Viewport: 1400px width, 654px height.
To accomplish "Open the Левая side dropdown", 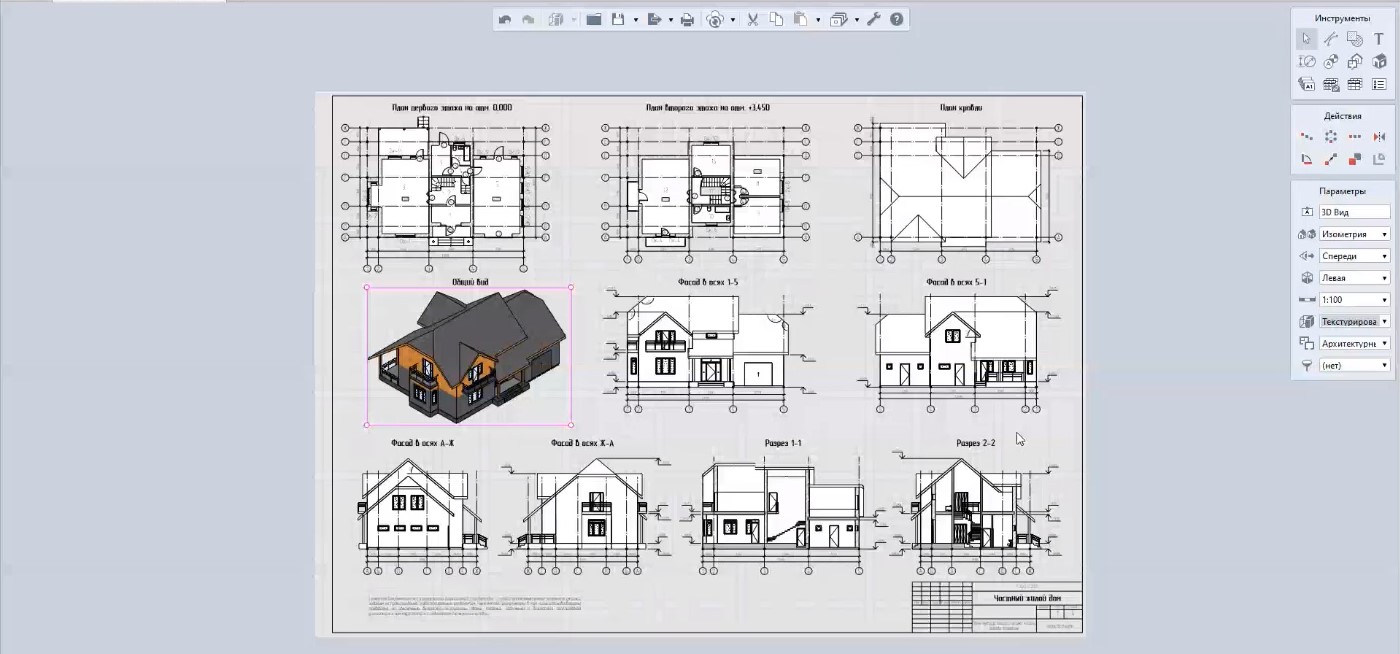I will [x=1355, y=278].
